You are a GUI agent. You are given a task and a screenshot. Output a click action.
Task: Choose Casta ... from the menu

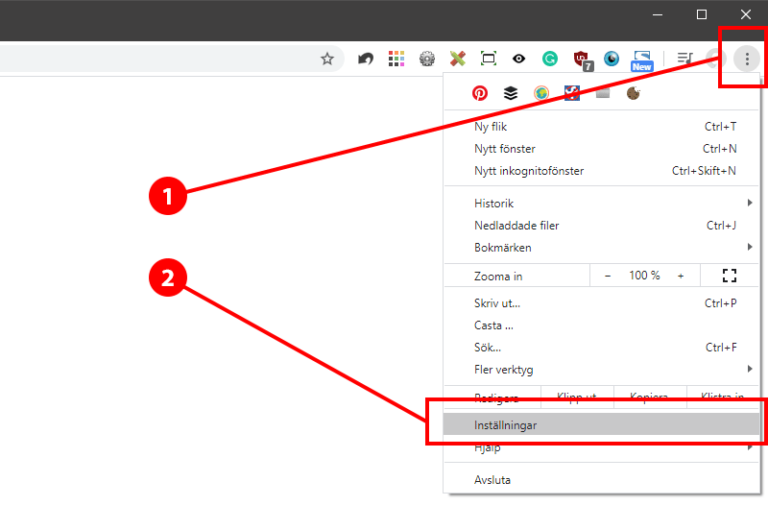pyautogui.click(x=601, y=325)
